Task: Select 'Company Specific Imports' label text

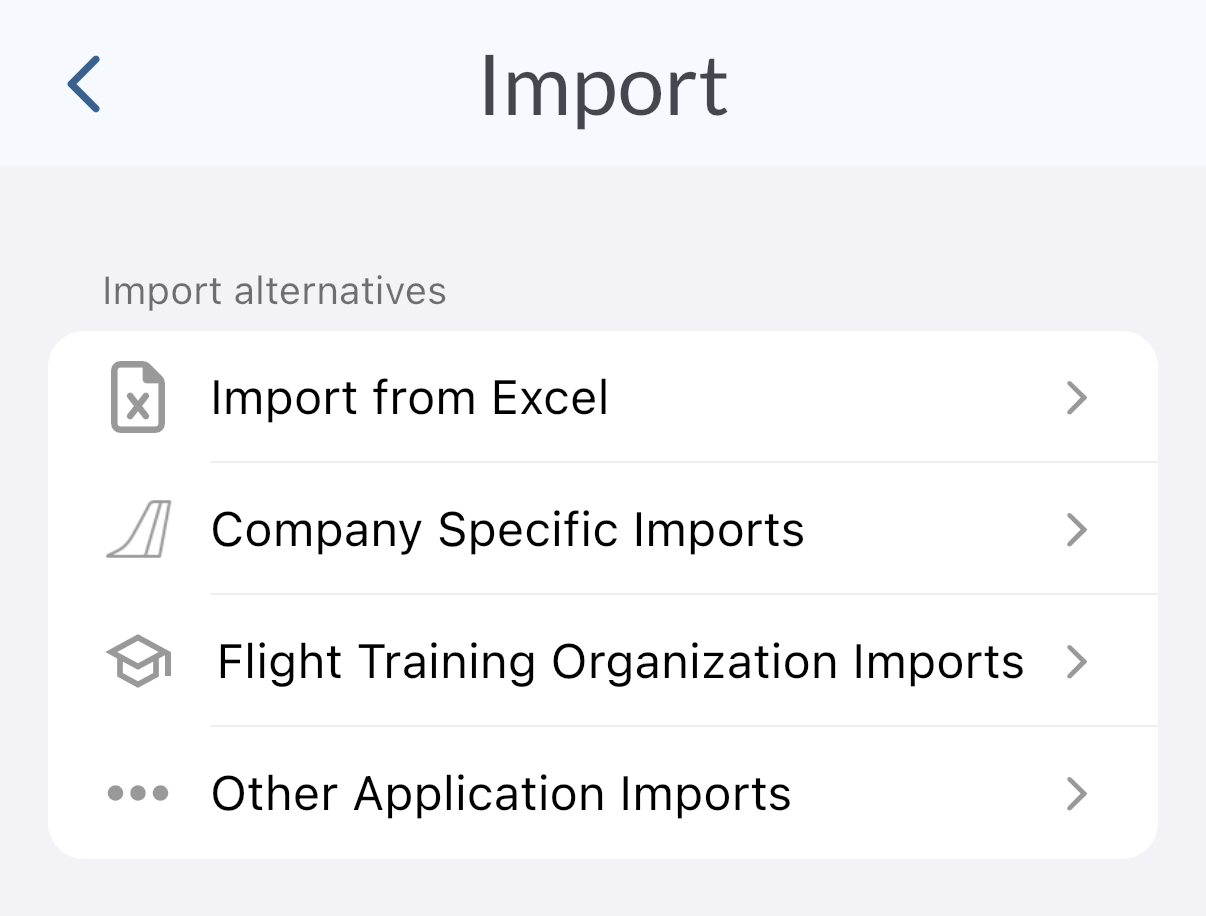Action: [x=507, y=530]
